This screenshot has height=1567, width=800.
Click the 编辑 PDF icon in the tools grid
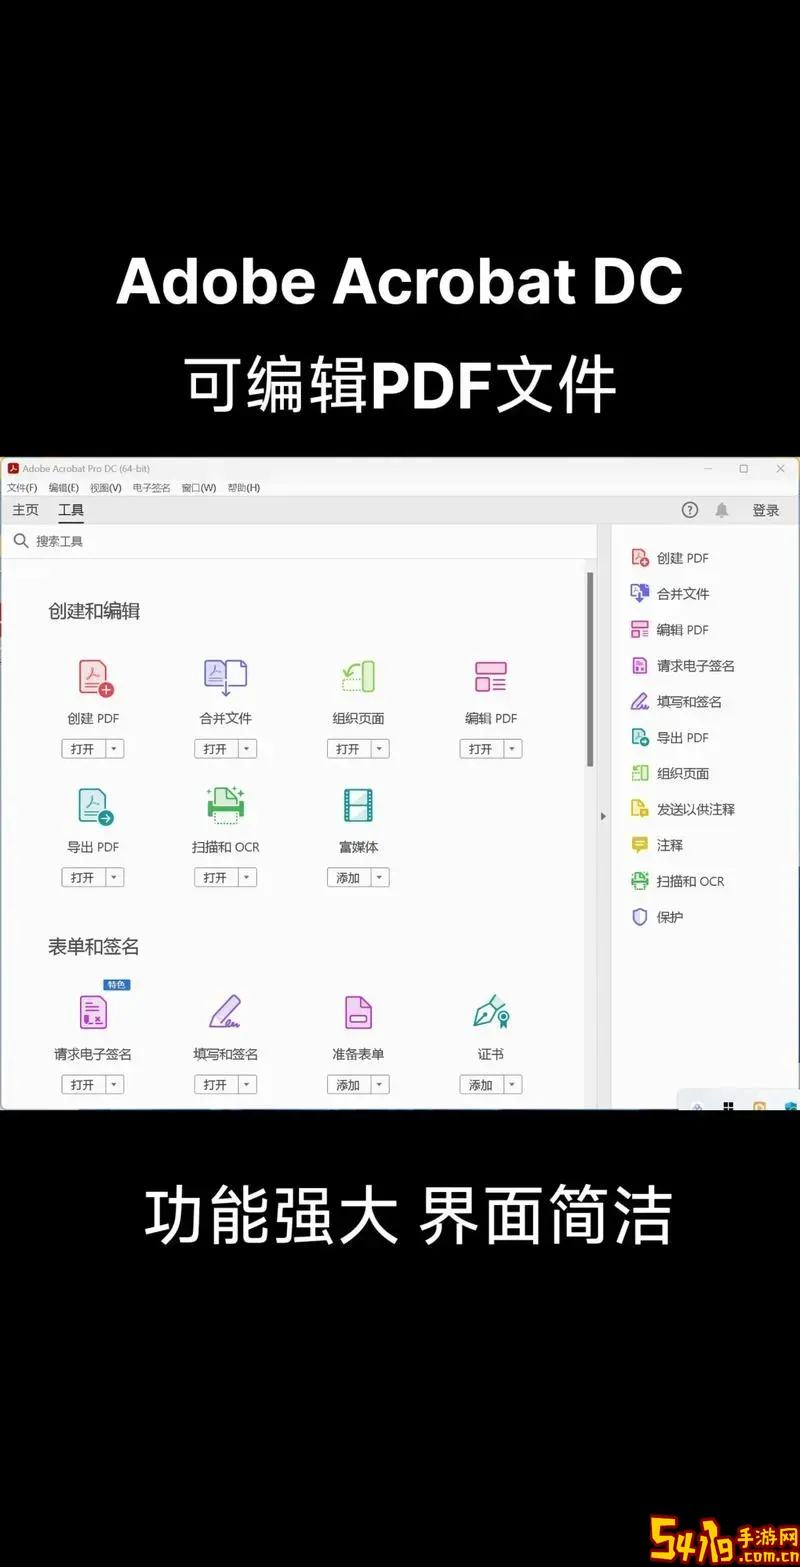pos(491,678)
